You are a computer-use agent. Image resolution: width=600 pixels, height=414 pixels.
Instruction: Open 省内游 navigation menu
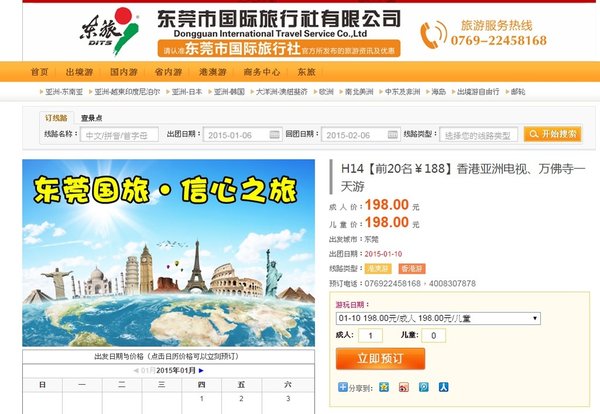point(168,72)
